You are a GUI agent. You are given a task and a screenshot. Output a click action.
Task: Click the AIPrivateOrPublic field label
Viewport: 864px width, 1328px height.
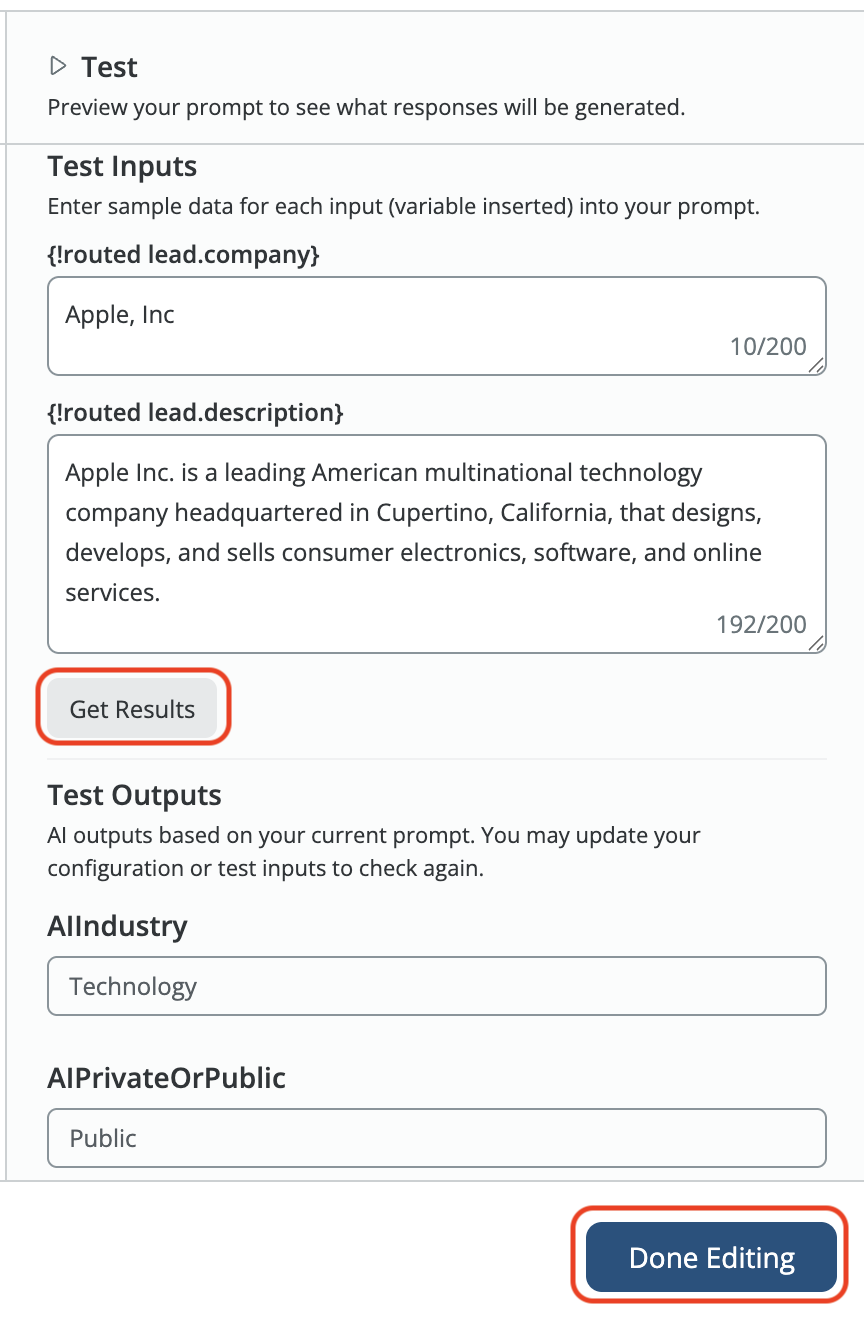166,1077
